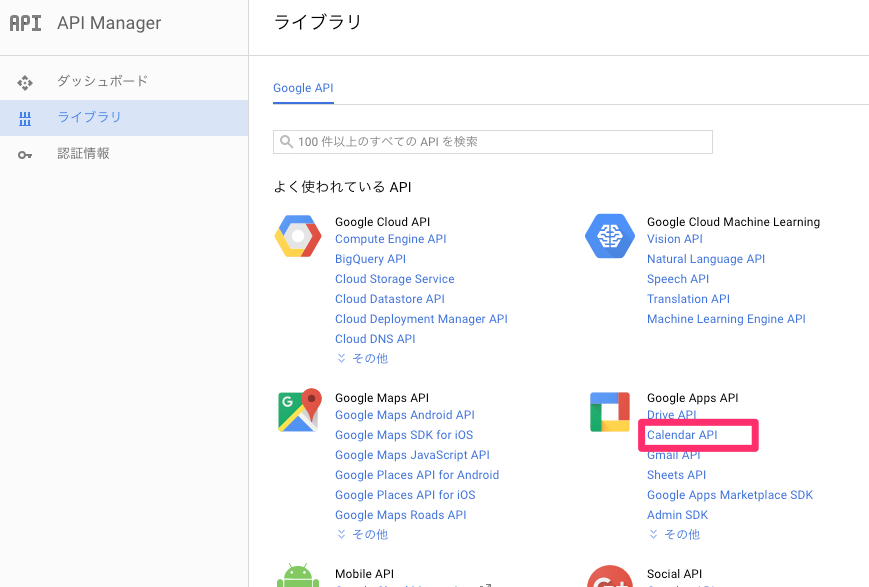Click the search magnifier icon
The height and width of the screenshot is (587, 869).
point(287,142)
